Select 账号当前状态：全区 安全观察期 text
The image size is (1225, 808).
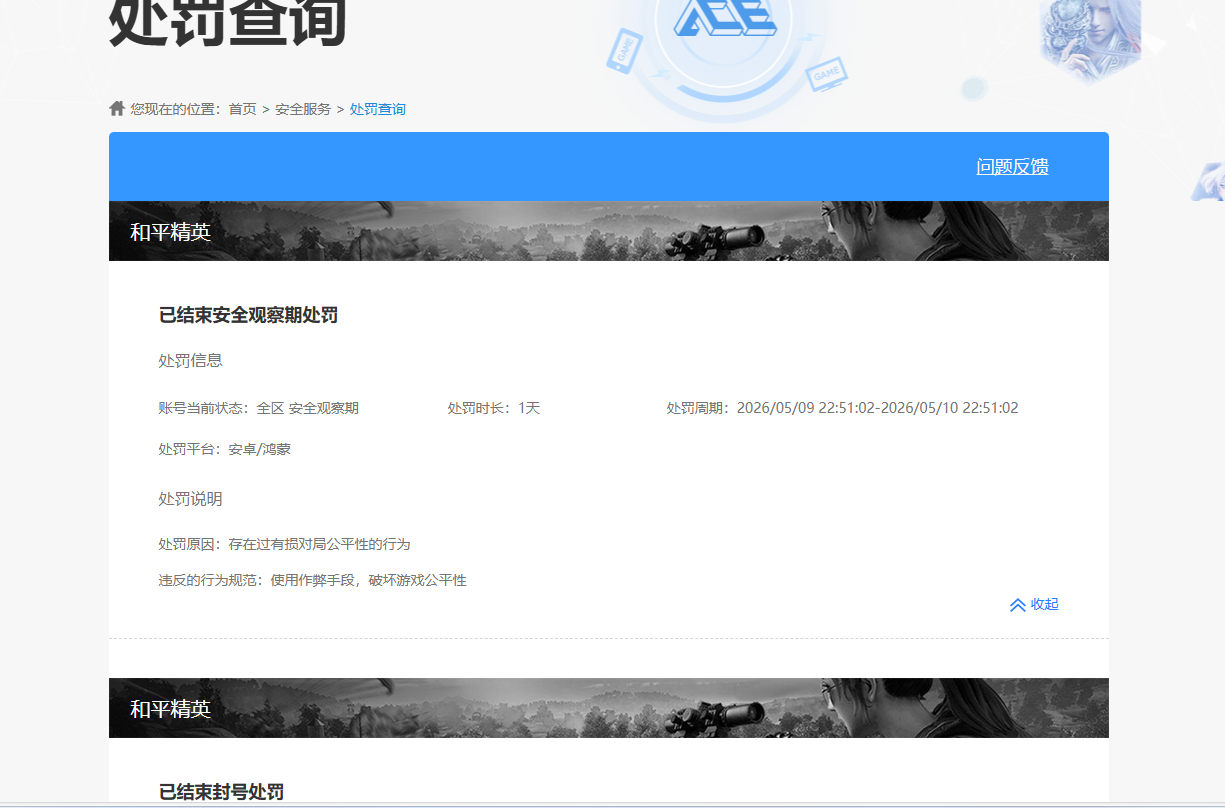tap(258, 408)
